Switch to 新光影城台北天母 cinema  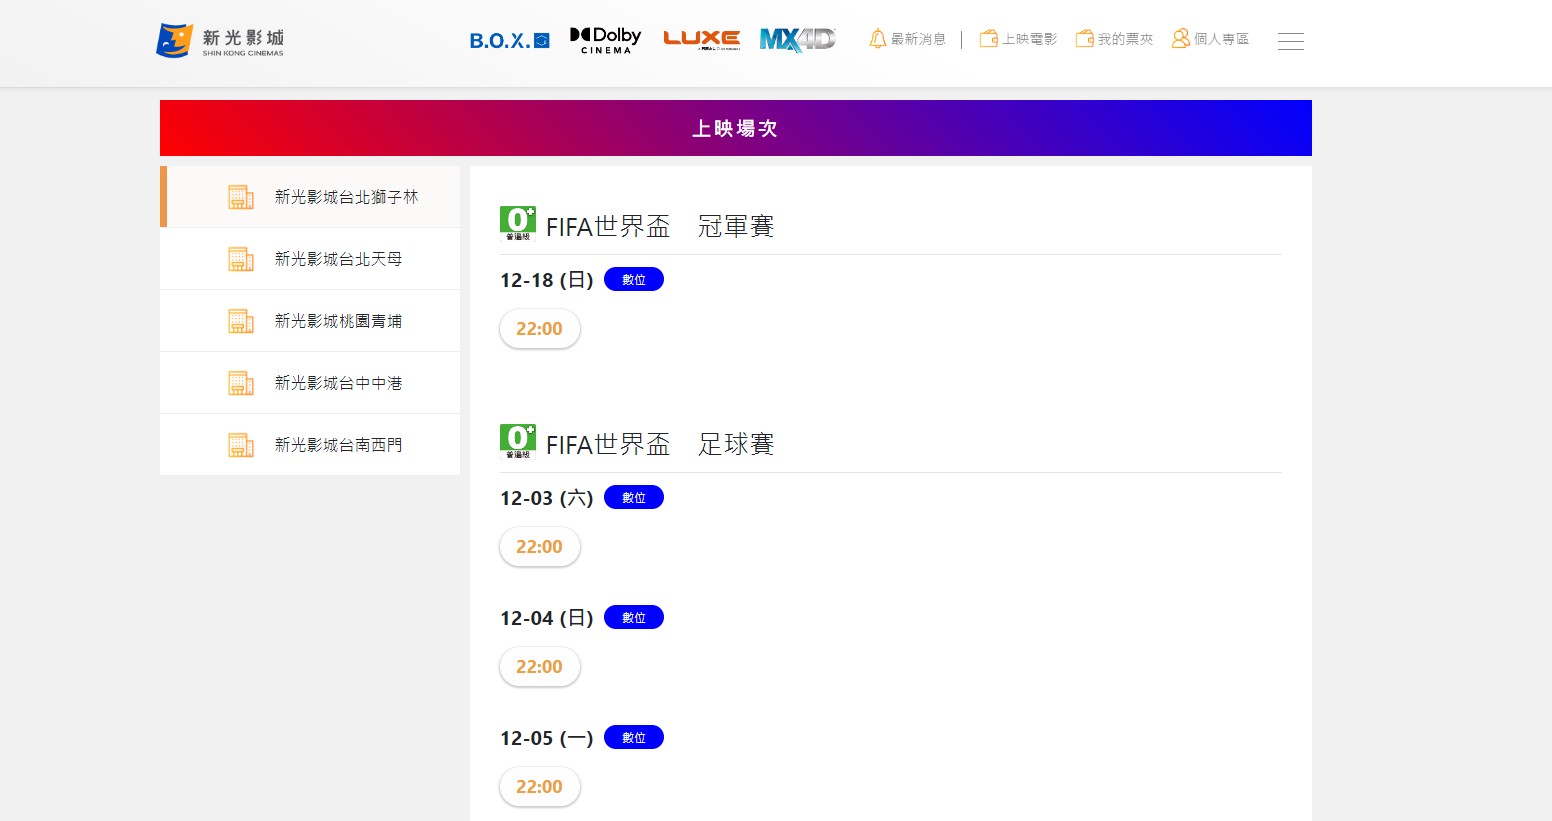pos(310,259)
